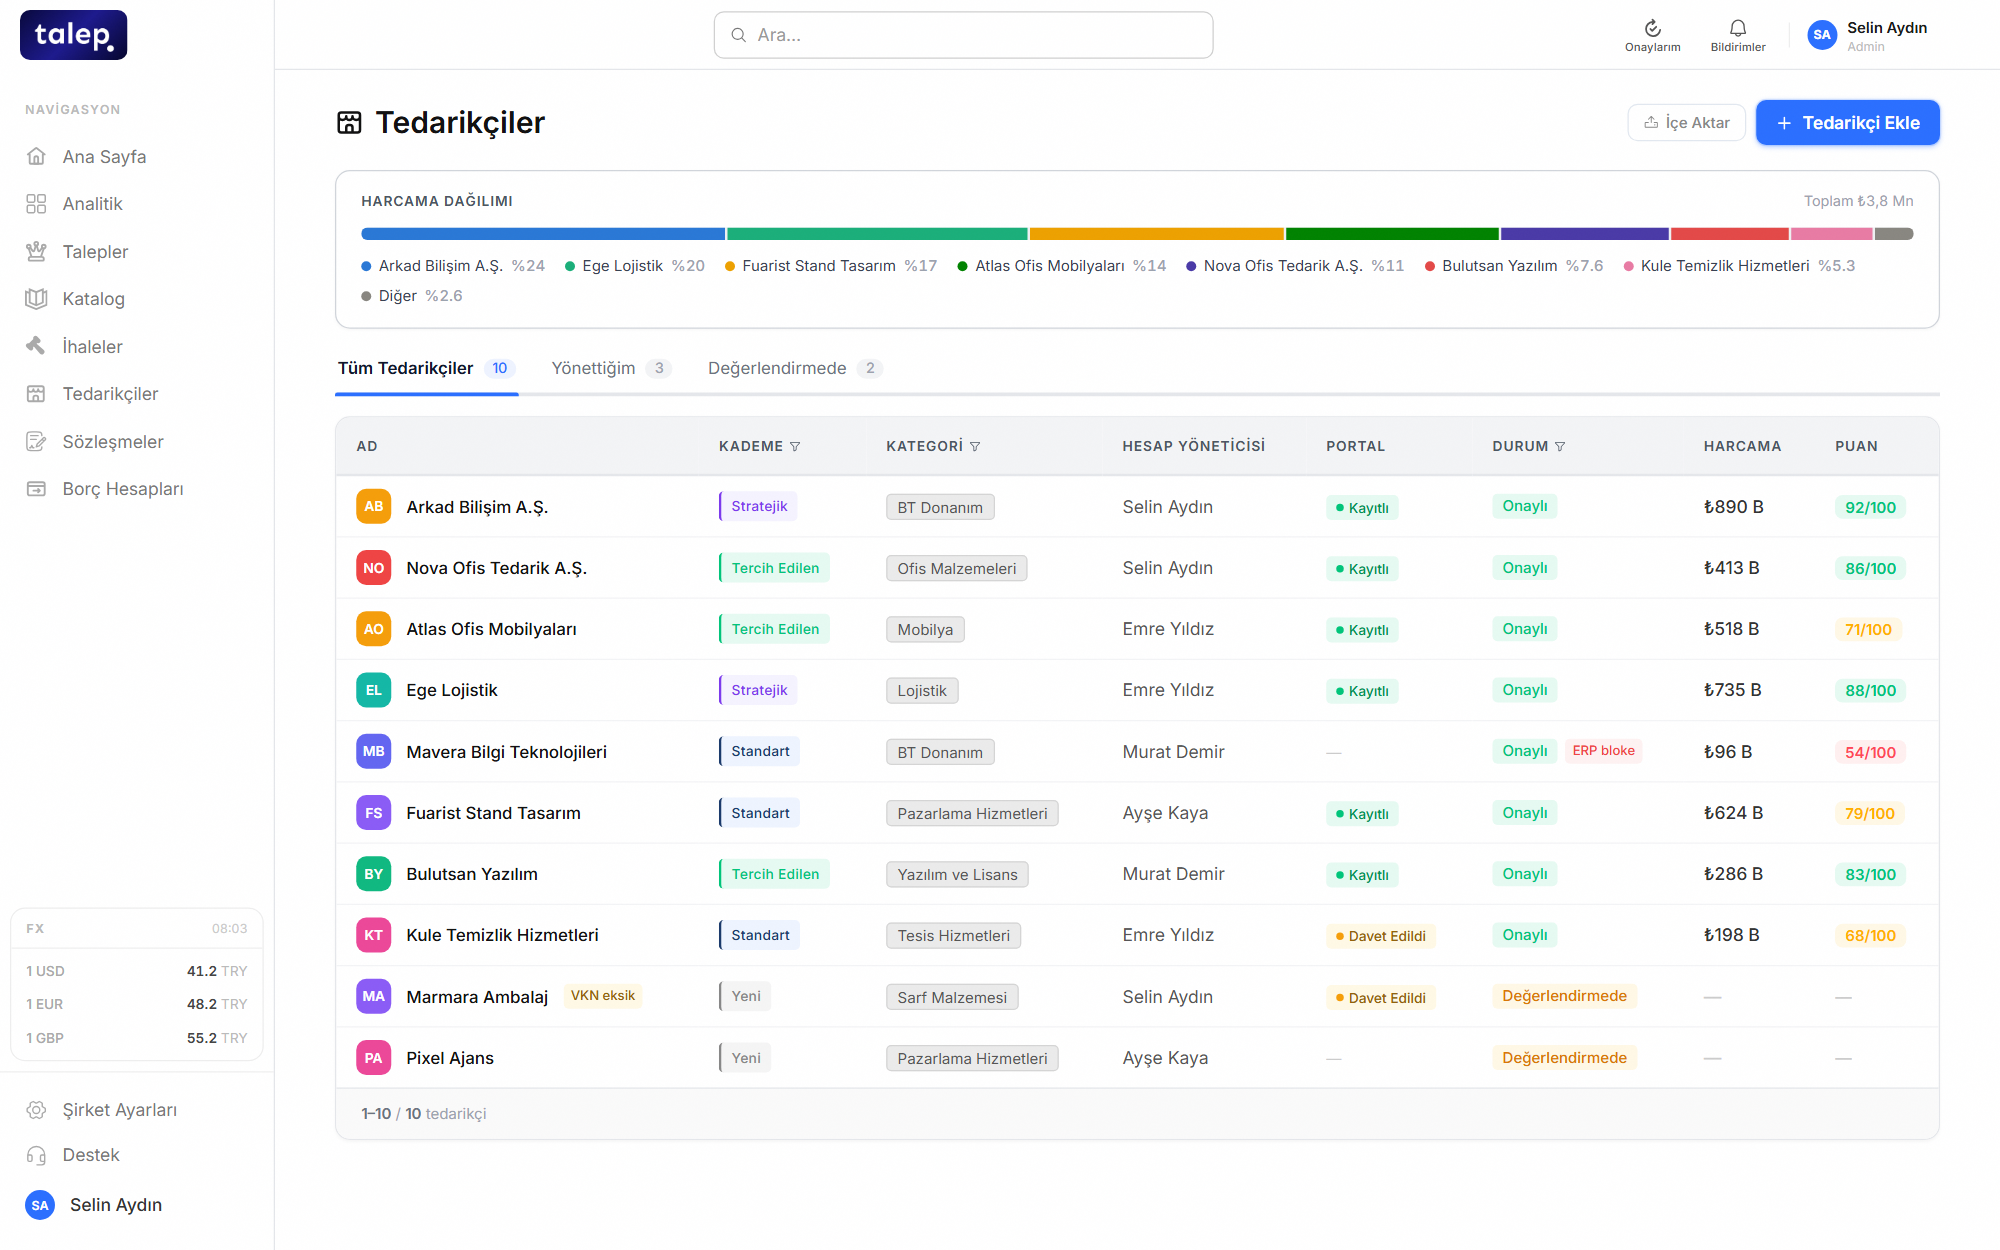This screenshot has height=1250, width=2000.
Task: Switch to Tüm Tedarikçiler tab
Action: click(426, 368)
